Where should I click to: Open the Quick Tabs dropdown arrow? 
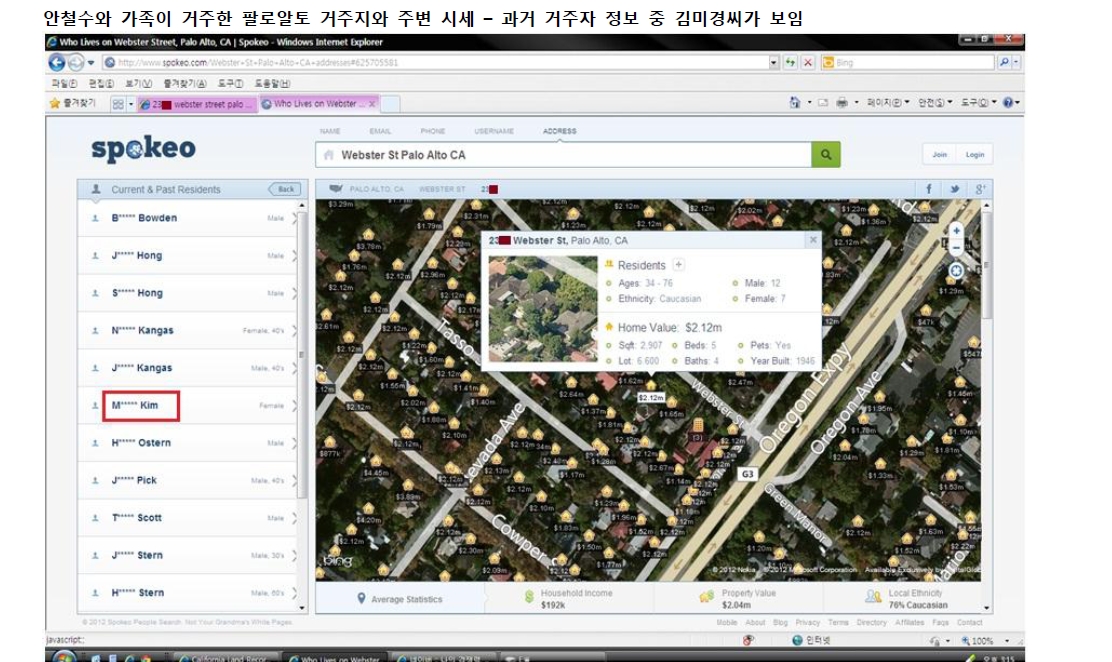click(130, 104)
